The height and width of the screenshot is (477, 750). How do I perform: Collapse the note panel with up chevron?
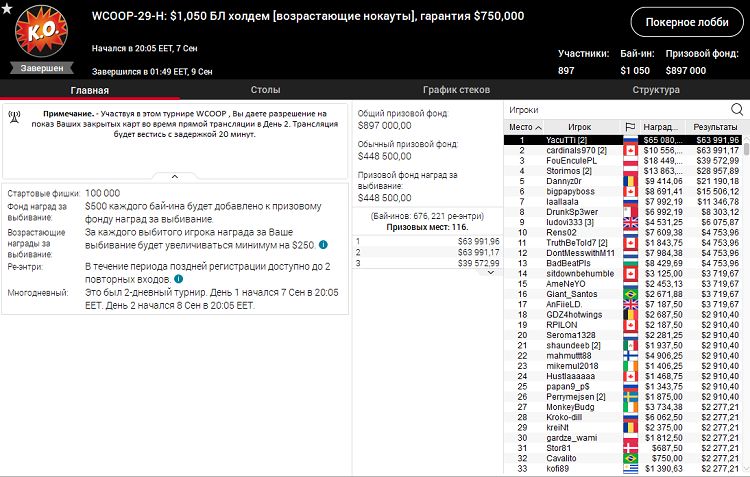tap(174, 176)
